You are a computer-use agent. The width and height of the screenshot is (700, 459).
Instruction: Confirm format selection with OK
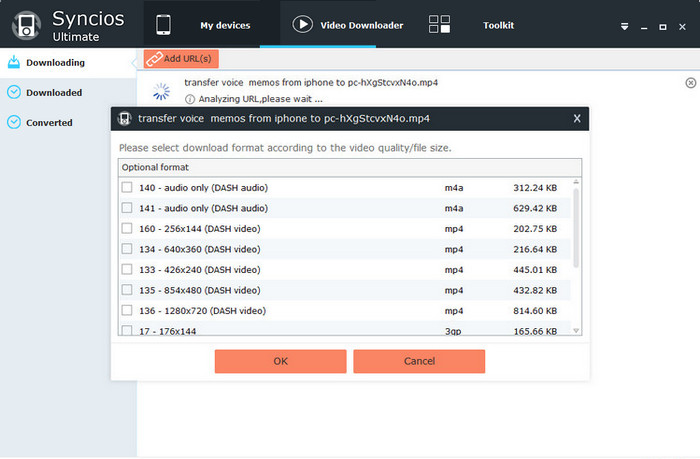tap(280, 361)
